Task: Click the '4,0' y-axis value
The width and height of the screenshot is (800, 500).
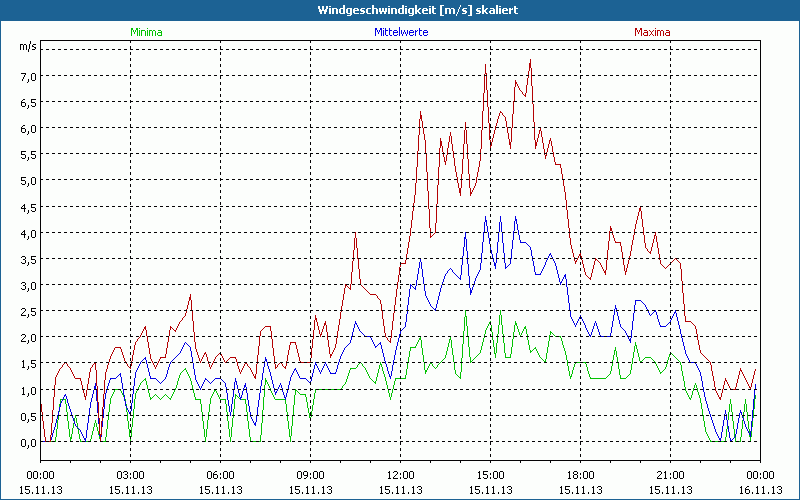Action: coord(29,233)
